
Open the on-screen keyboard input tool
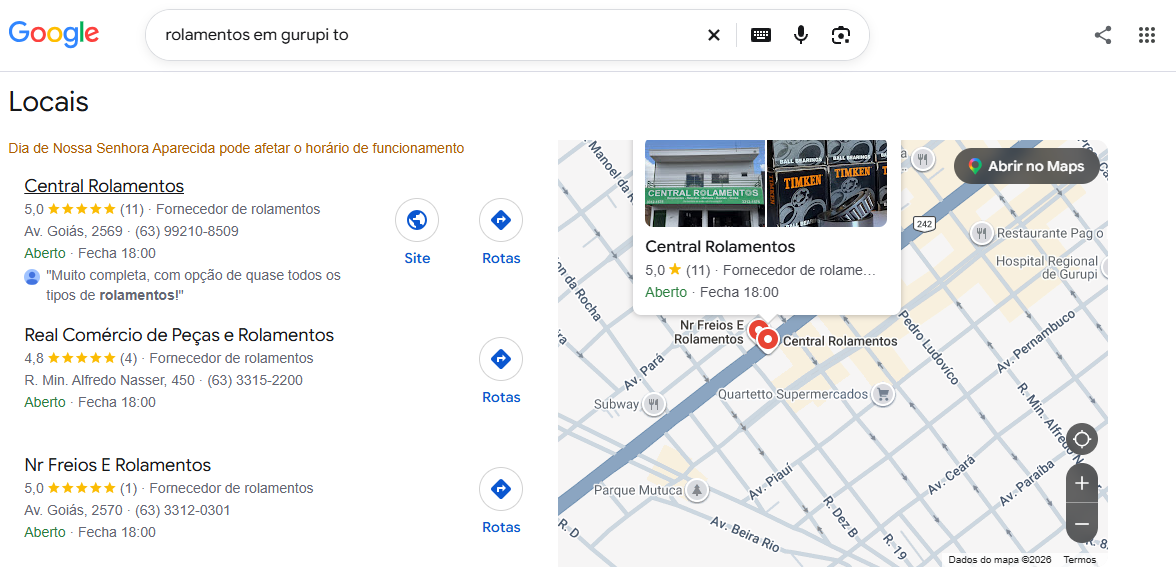pyautogui.click(x=760, y=35)
